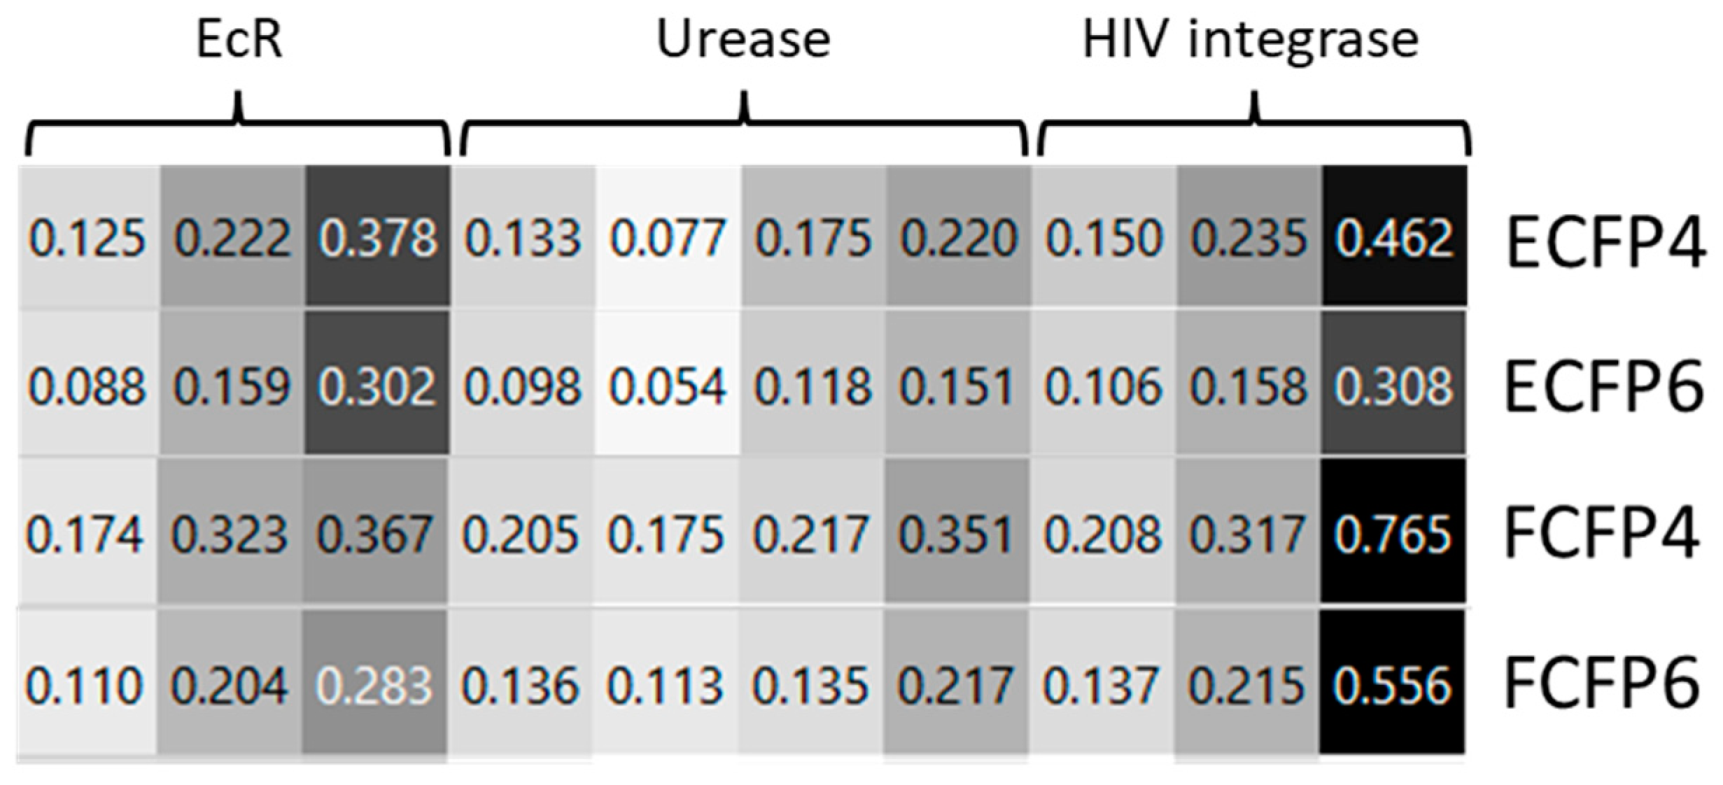Select the cell reading 0.351

tap(956, 535)
